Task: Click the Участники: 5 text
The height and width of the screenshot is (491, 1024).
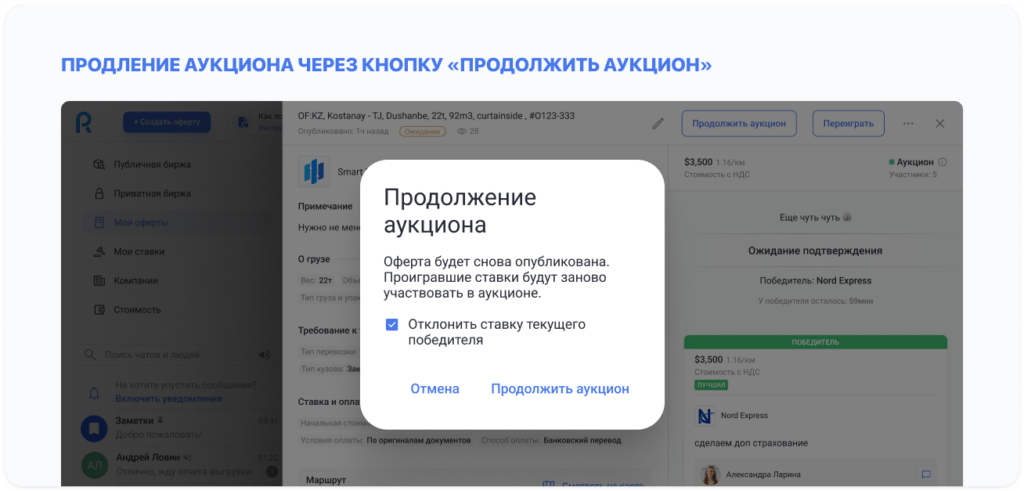Action: [913, 175]
